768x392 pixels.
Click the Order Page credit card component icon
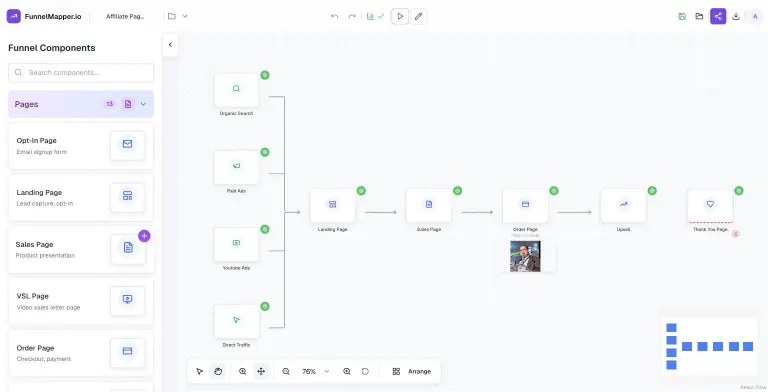click(127, 352)
